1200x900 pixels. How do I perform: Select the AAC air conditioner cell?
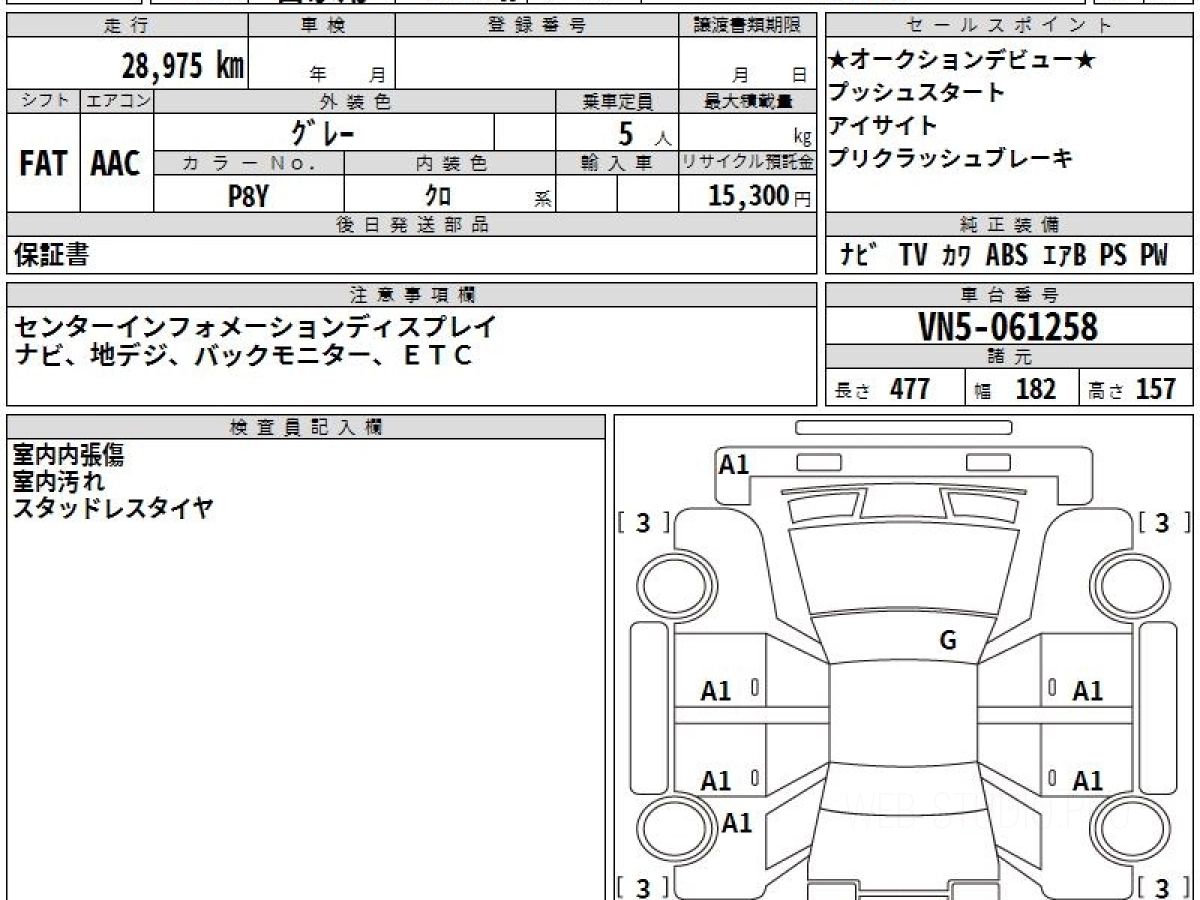[116, 164]
